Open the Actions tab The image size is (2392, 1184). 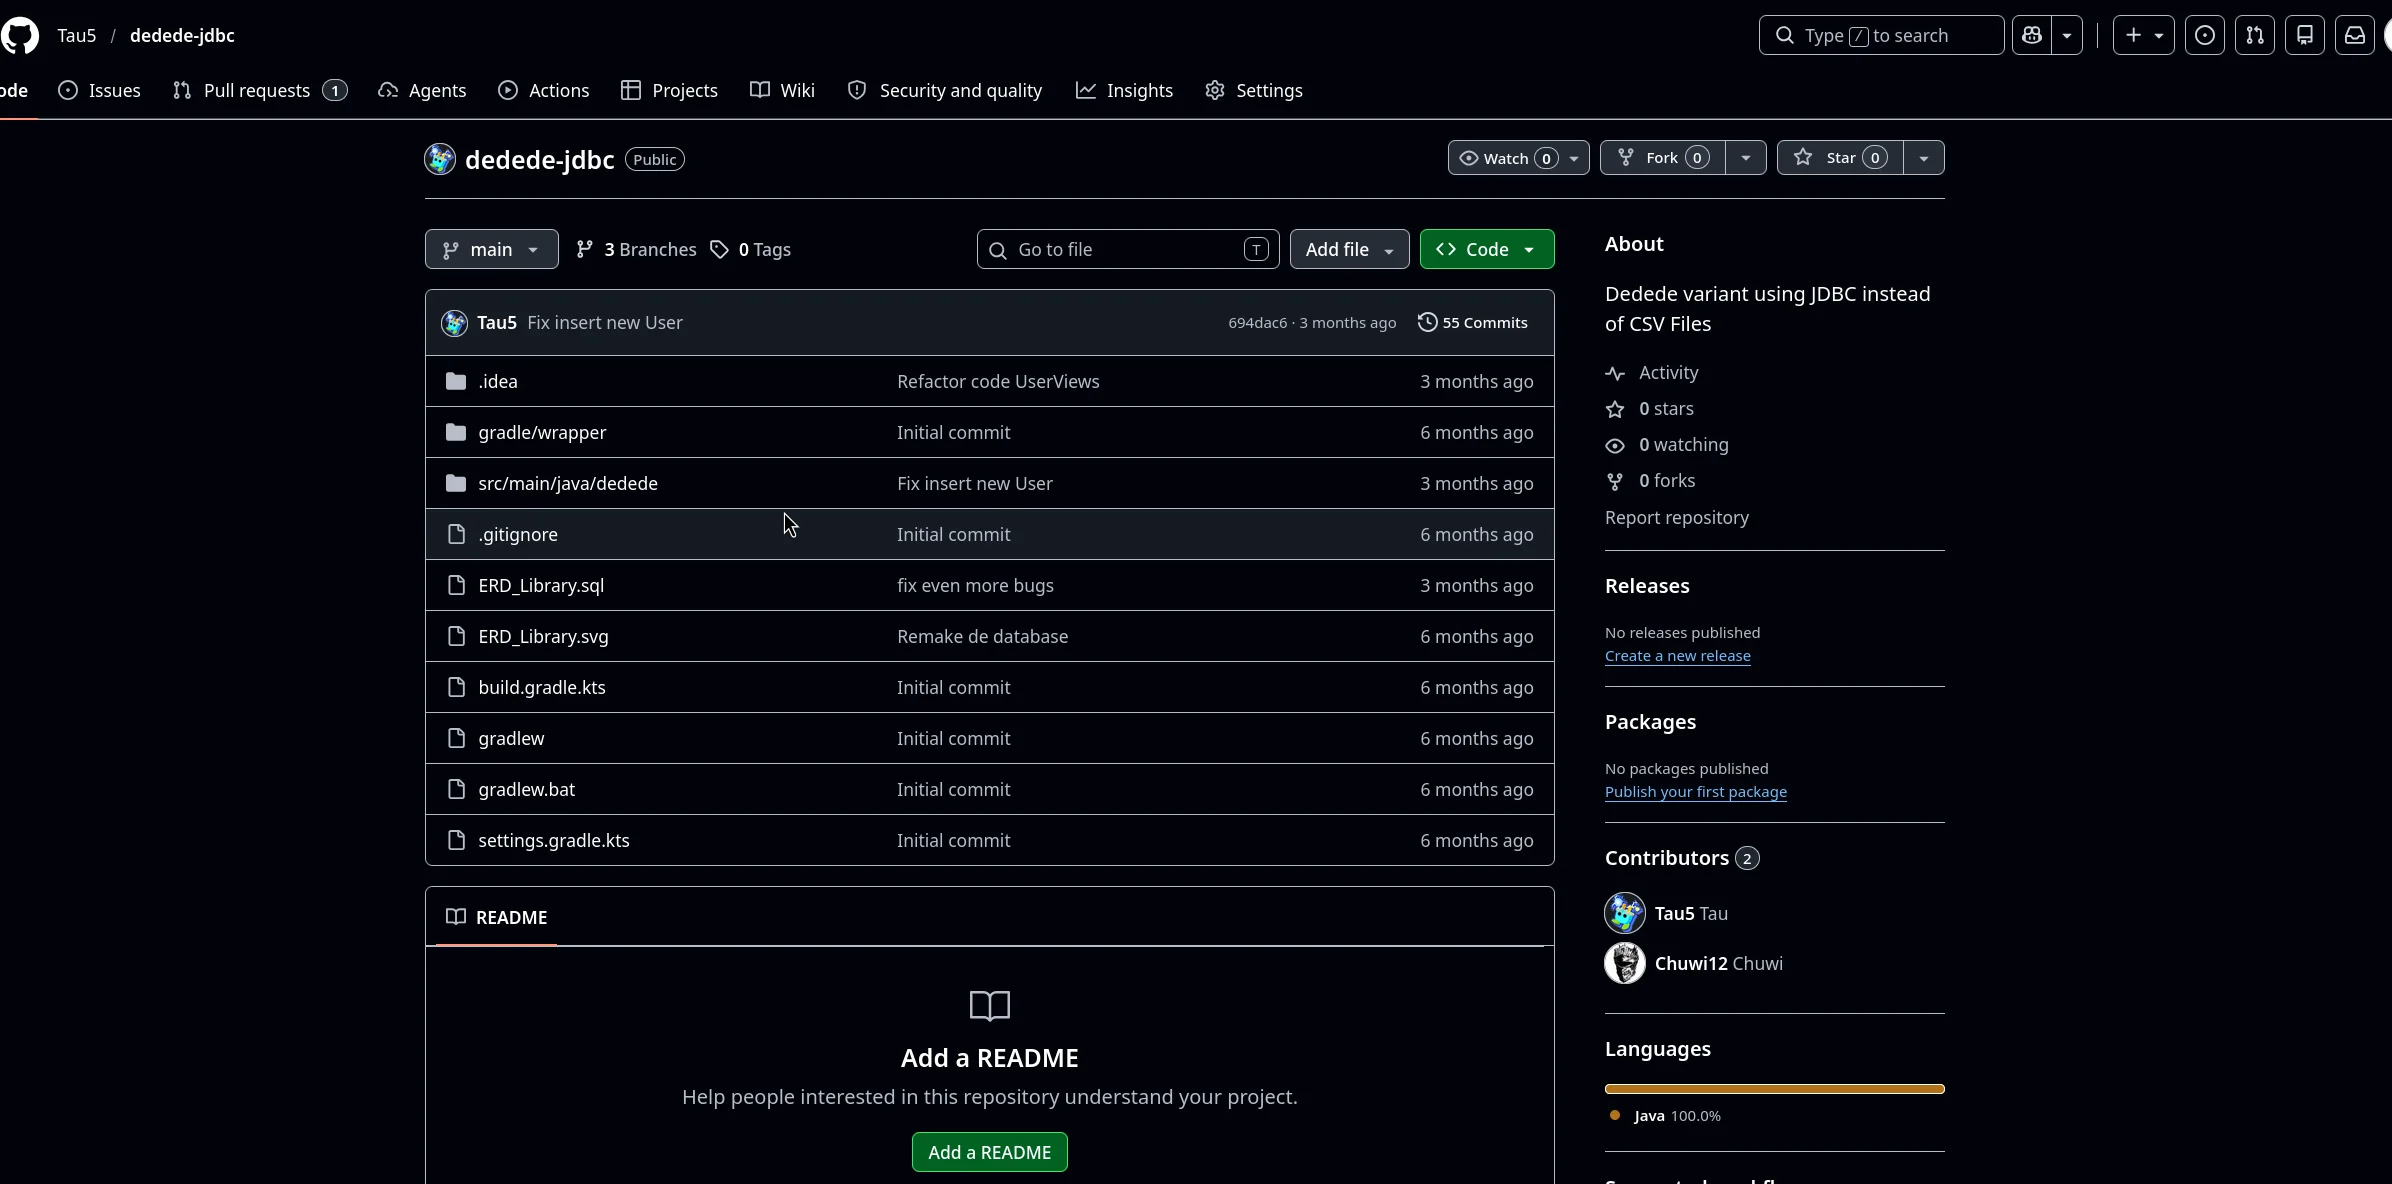(544, 90)
